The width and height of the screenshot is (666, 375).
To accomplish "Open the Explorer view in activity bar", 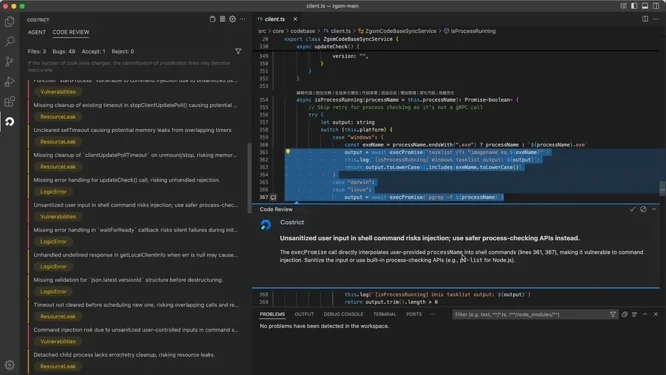I will [9, 21].
